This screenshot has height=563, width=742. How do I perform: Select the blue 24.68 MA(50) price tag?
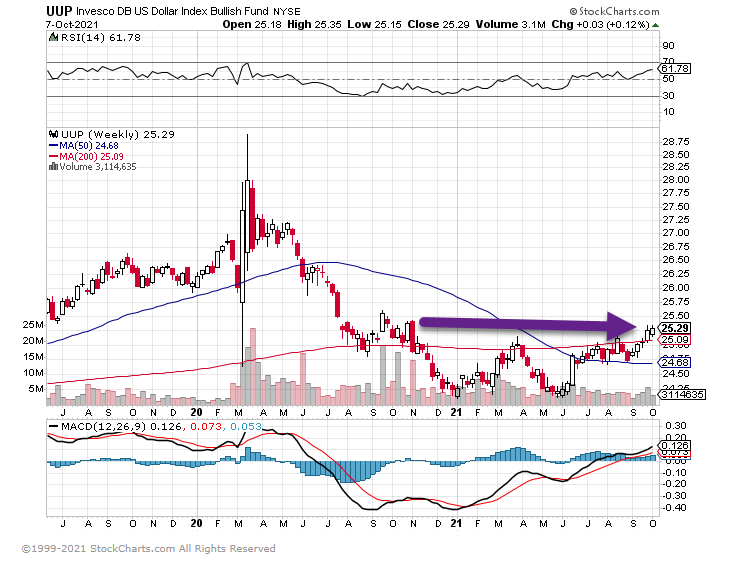(x=675, y=361)
